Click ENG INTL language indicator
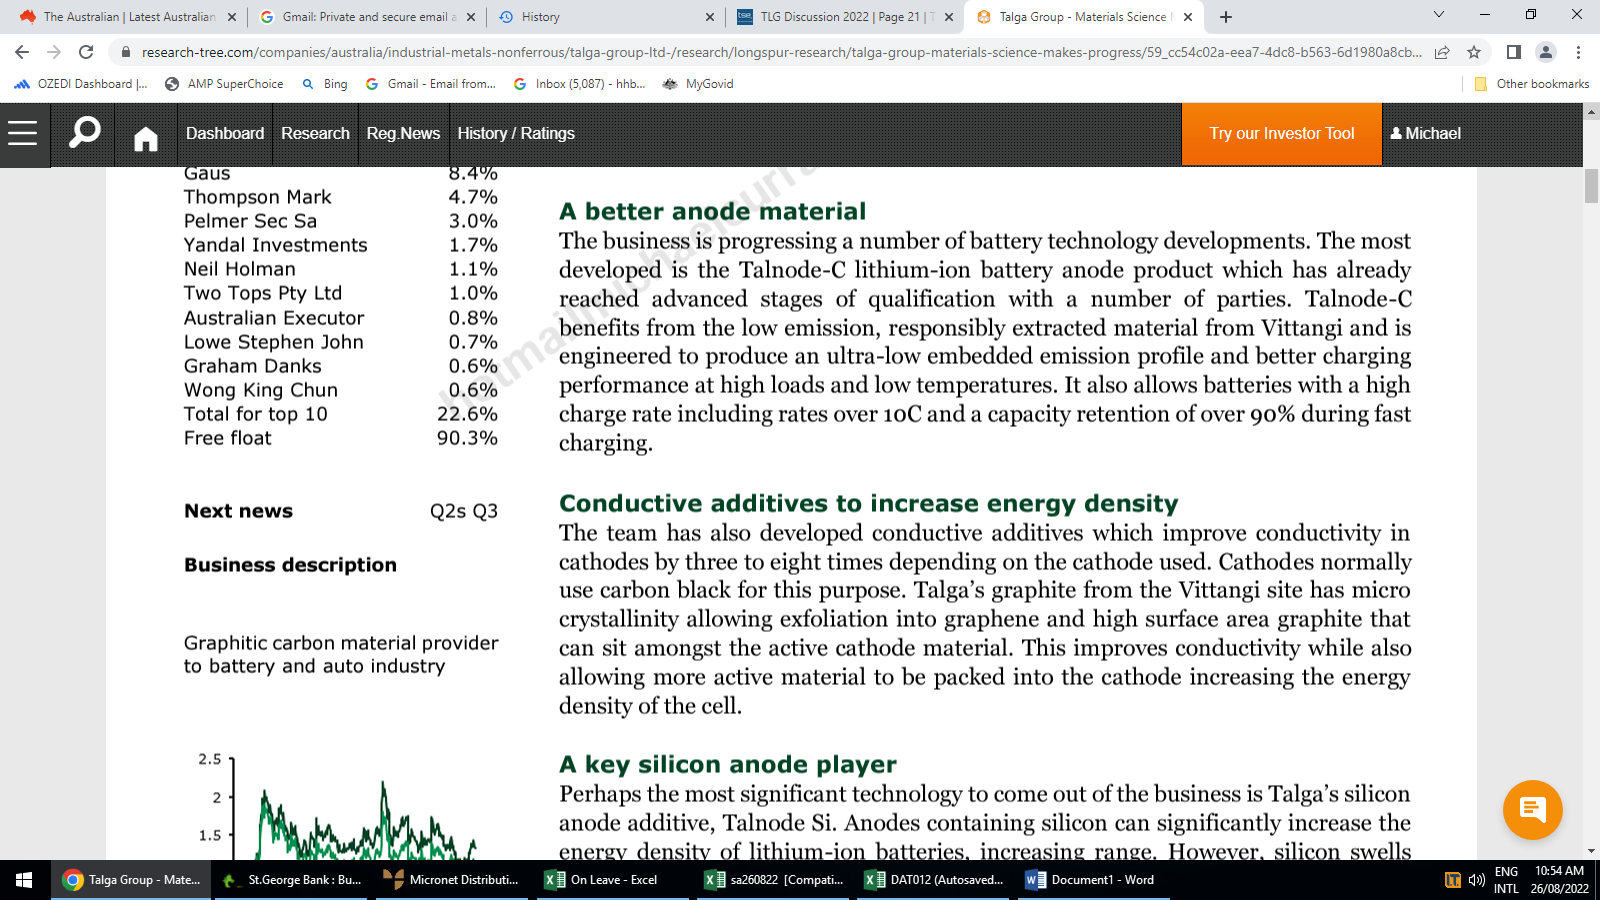 click(x=1507, y=880)
